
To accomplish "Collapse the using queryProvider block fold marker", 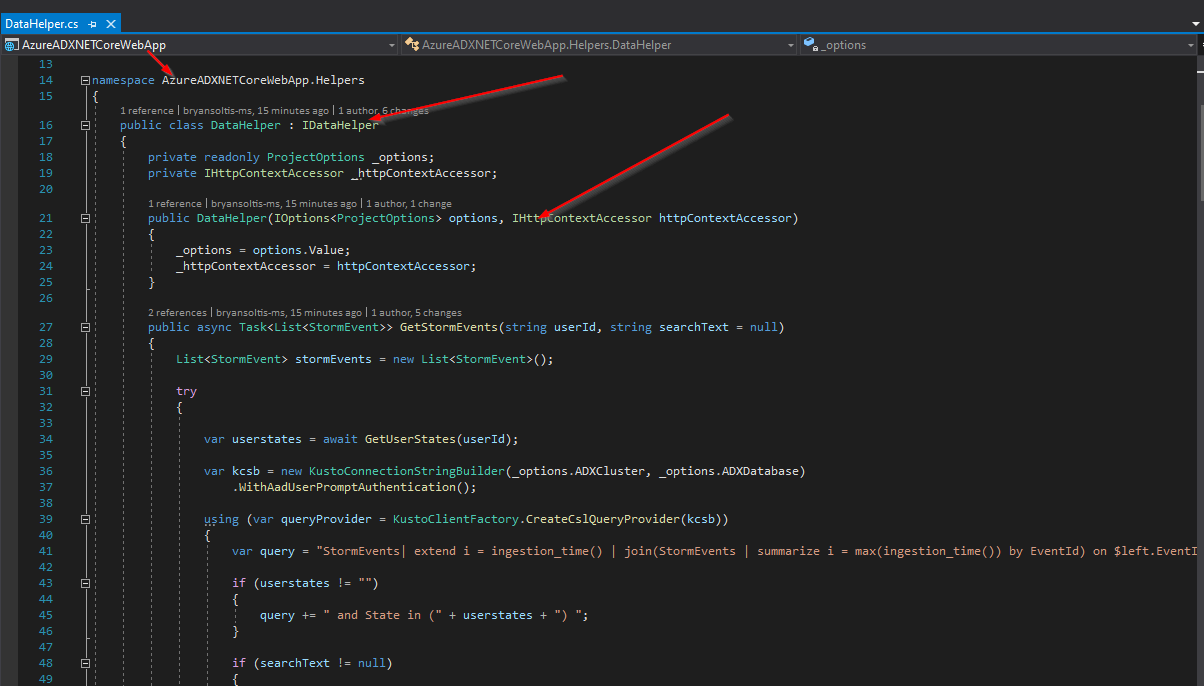I will click(85, 519).
